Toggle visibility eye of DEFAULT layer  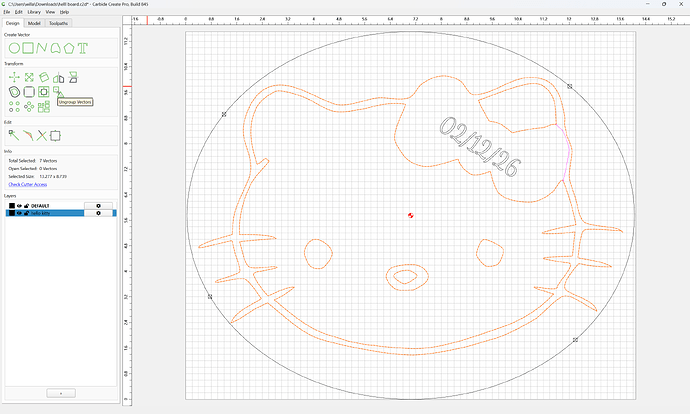tap(19, 206)
